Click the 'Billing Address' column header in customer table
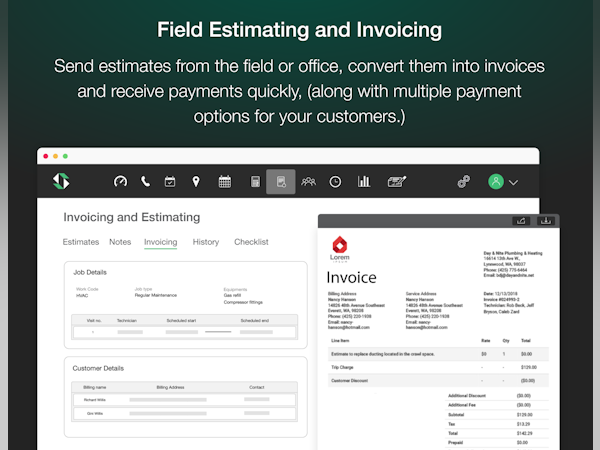 (170, 387)
